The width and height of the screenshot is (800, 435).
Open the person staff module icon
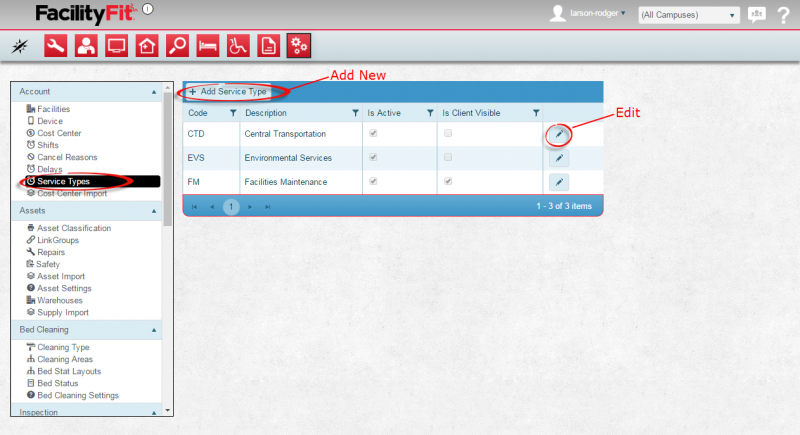coord(86,46)
